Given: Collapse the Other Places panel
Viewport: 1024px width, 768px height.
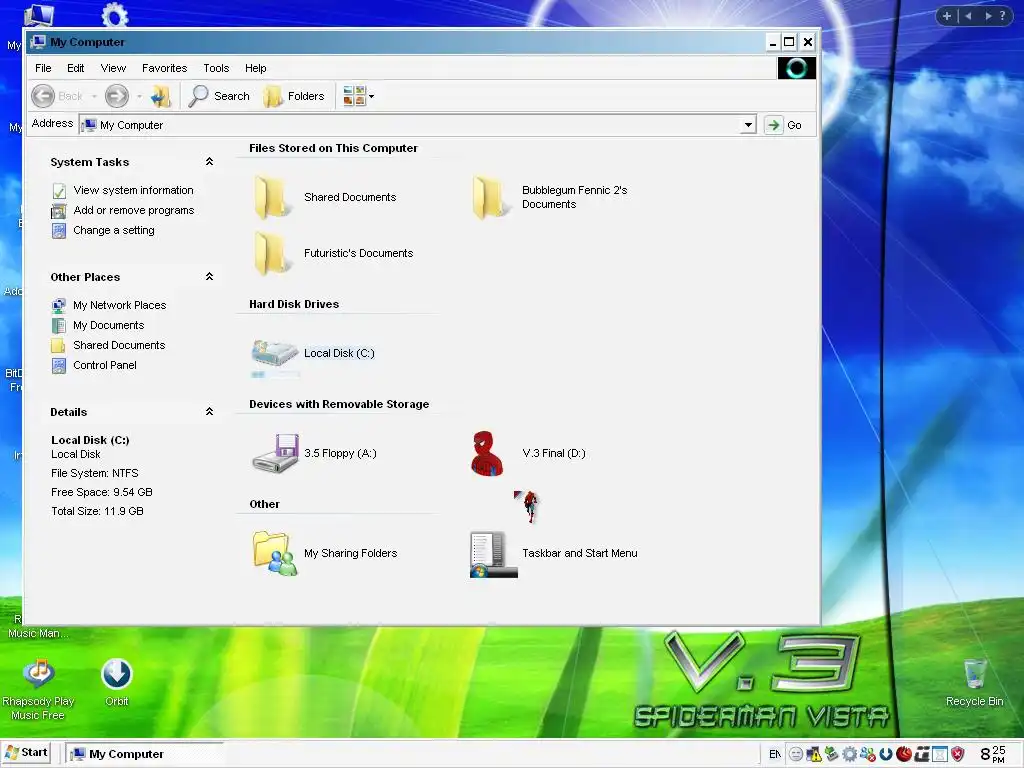Looking at the screenshot, I should point(209,276).
